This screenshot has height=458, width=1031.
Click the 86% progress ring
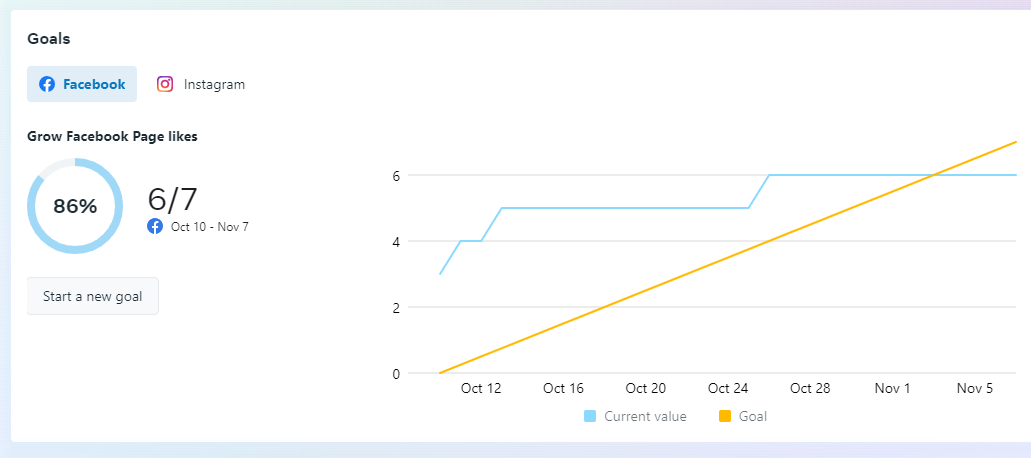75,206
